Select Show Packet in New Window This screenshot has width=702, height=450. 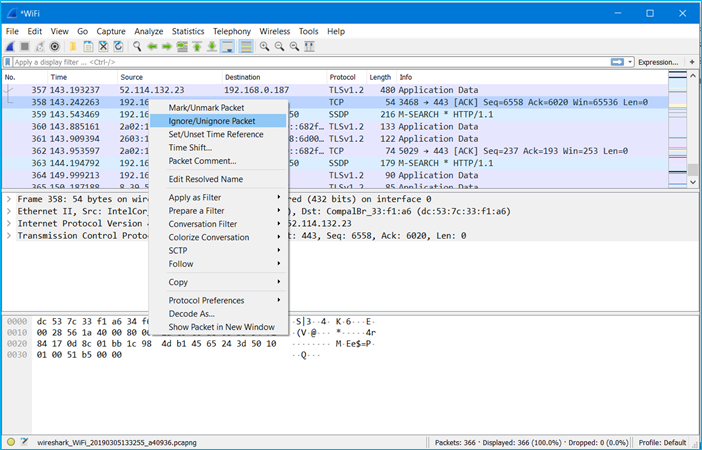click(218, 327)
